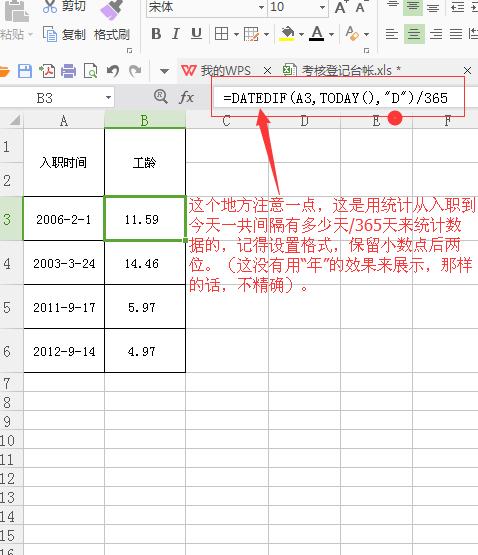
Task: Click the clear formatting eraser icon
Action: tap(352, 34)
